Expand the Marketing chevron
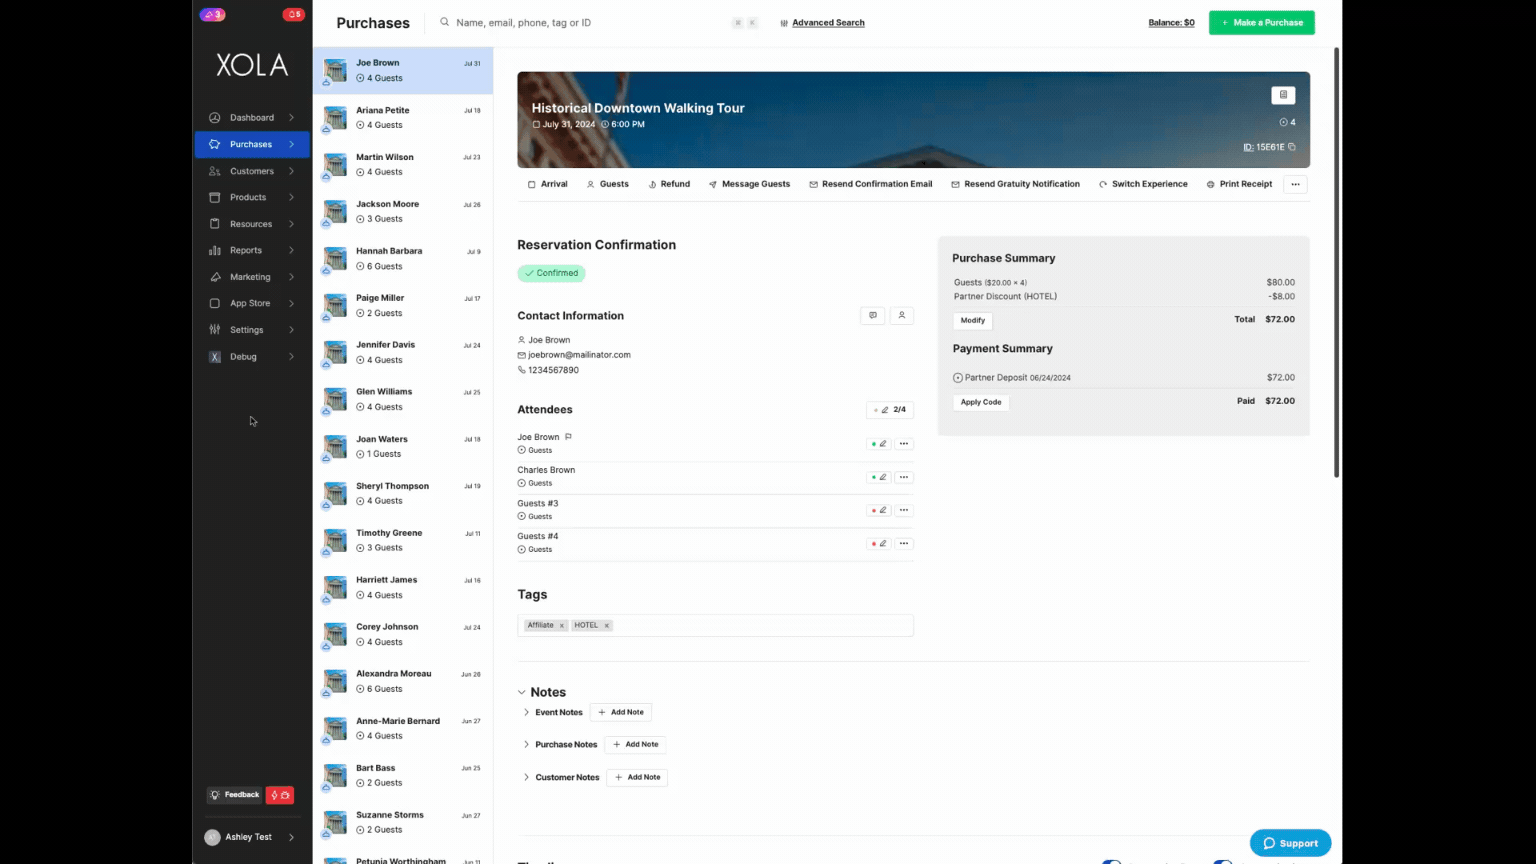 pyautogui.click(x=291, y=277)
